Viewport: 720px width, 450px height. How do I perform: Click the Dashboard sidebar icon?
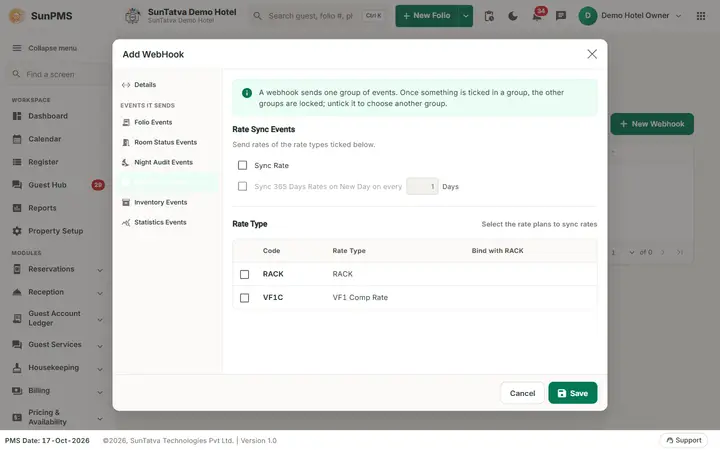pos(17,116)
